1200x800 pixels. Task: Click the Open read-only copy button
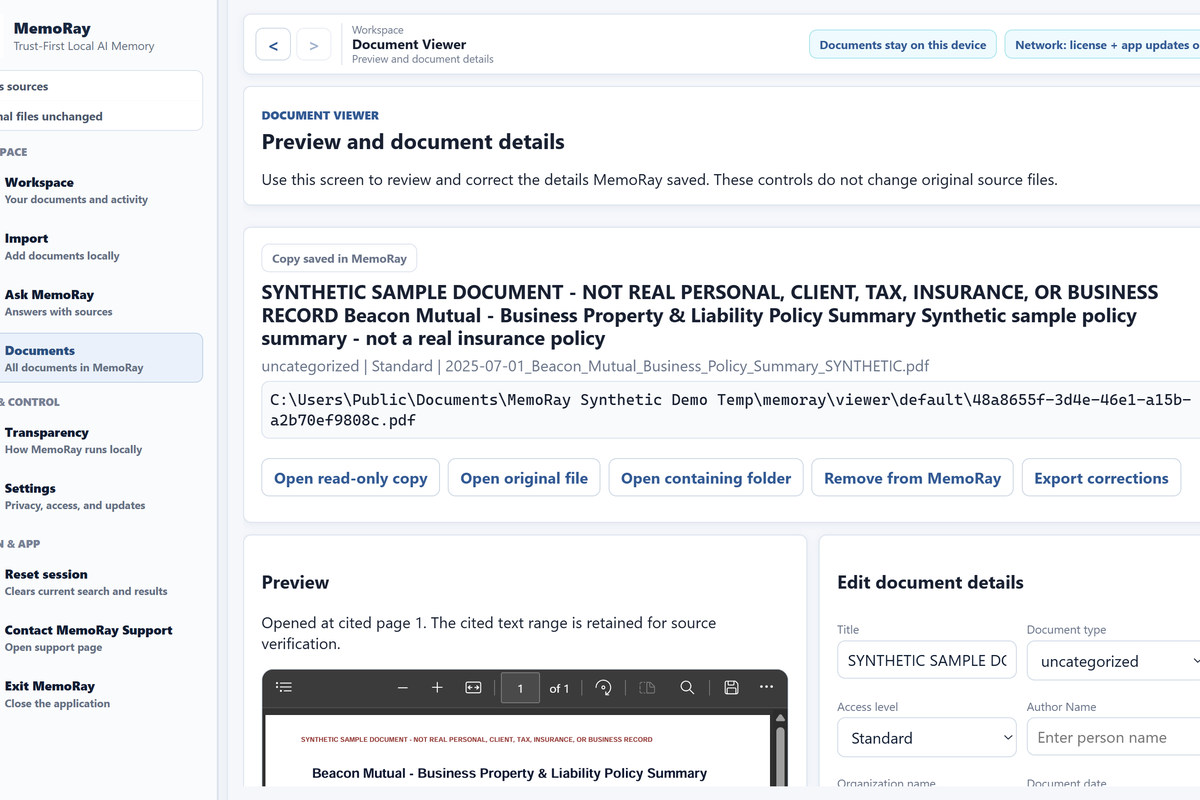coord(351,478)
